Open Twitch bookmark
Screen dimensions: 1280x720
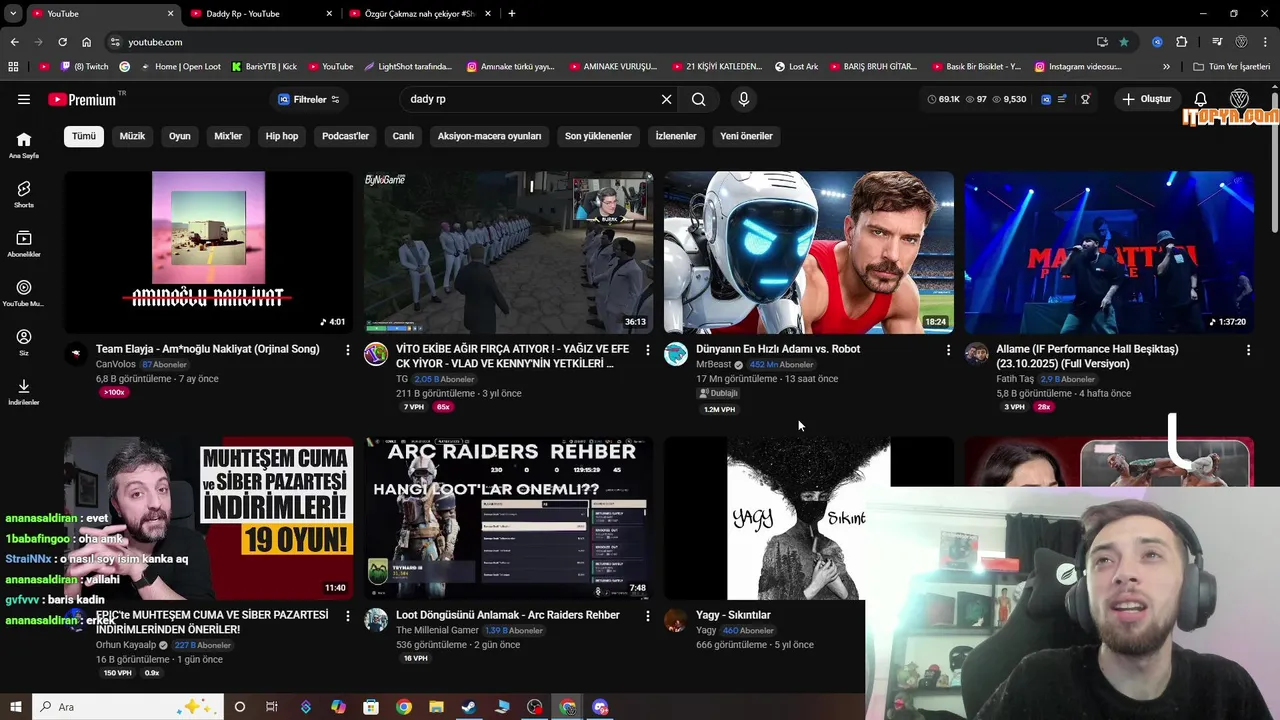point(84,67)
